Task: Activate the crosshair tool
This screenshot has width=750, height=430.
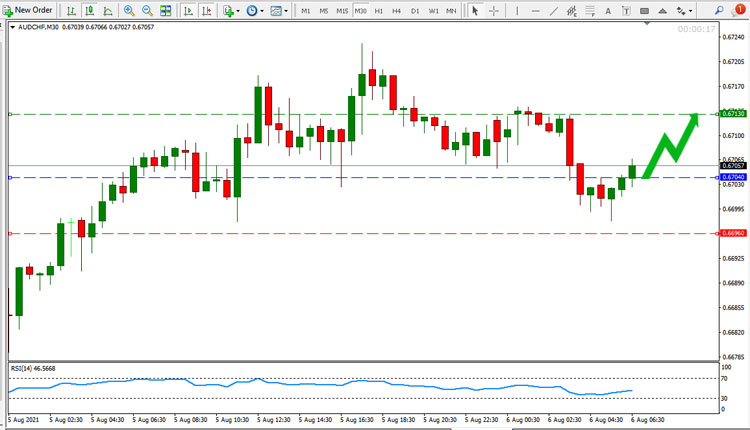Action: 494,11
